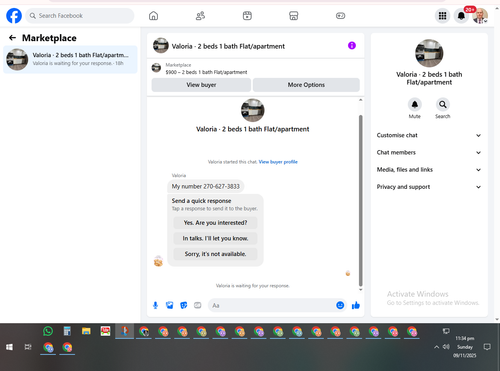Open the emoji picker in message box
500x371 pixels.
[340, 305]
